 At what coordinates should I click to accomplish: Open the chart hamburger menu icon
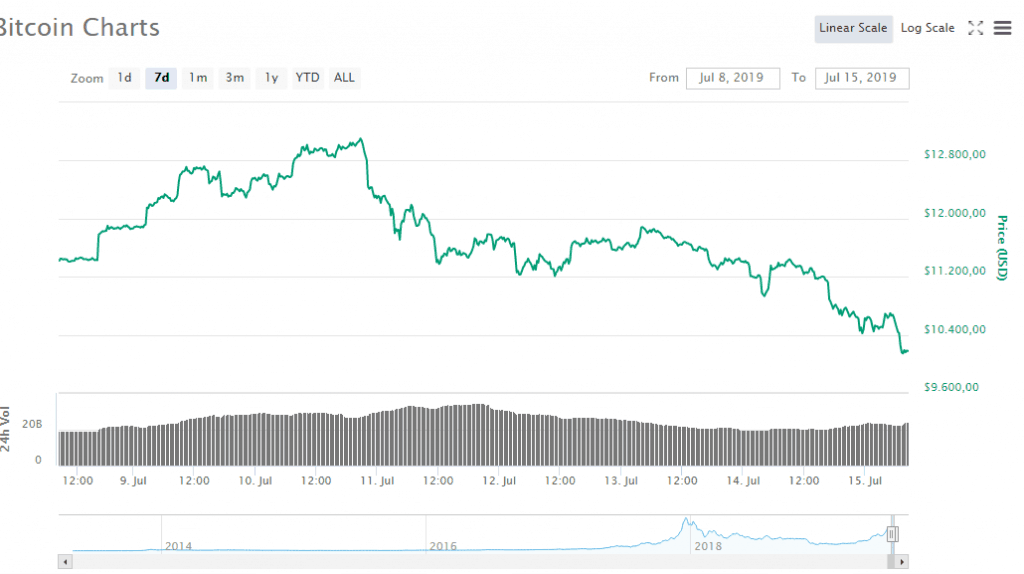(x=1002, y=28)
